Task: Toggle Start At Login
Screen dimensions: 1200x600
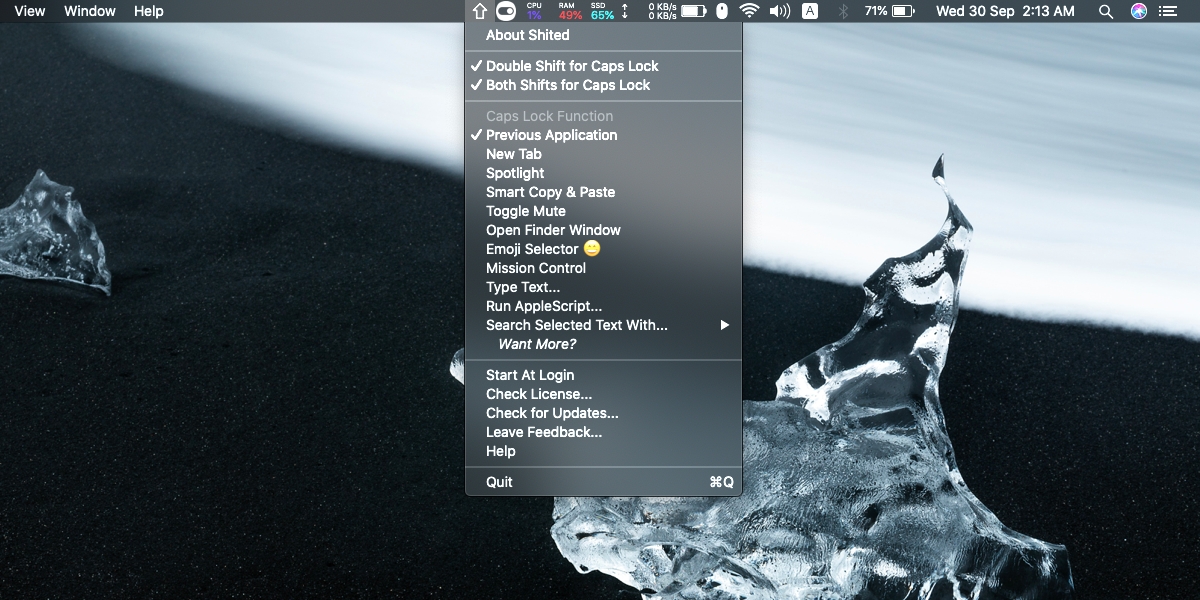Action: 529,374
